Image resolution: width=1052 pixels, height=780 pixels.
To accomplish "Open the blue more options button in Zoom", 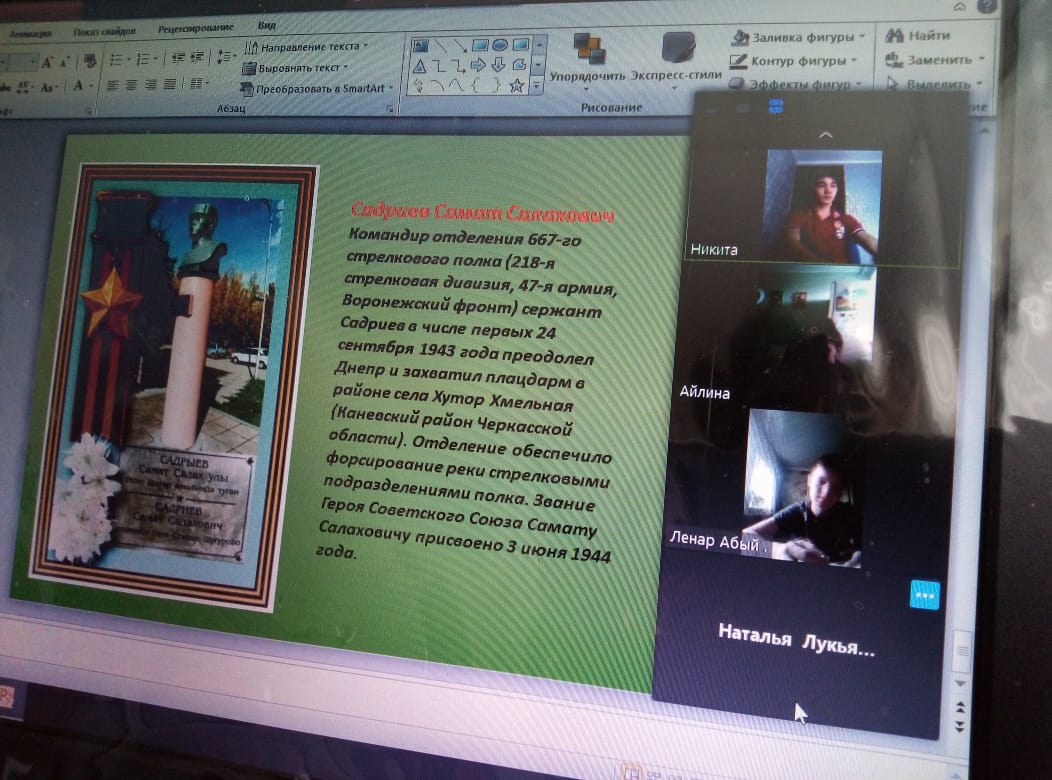I will [x=925, y=595].
